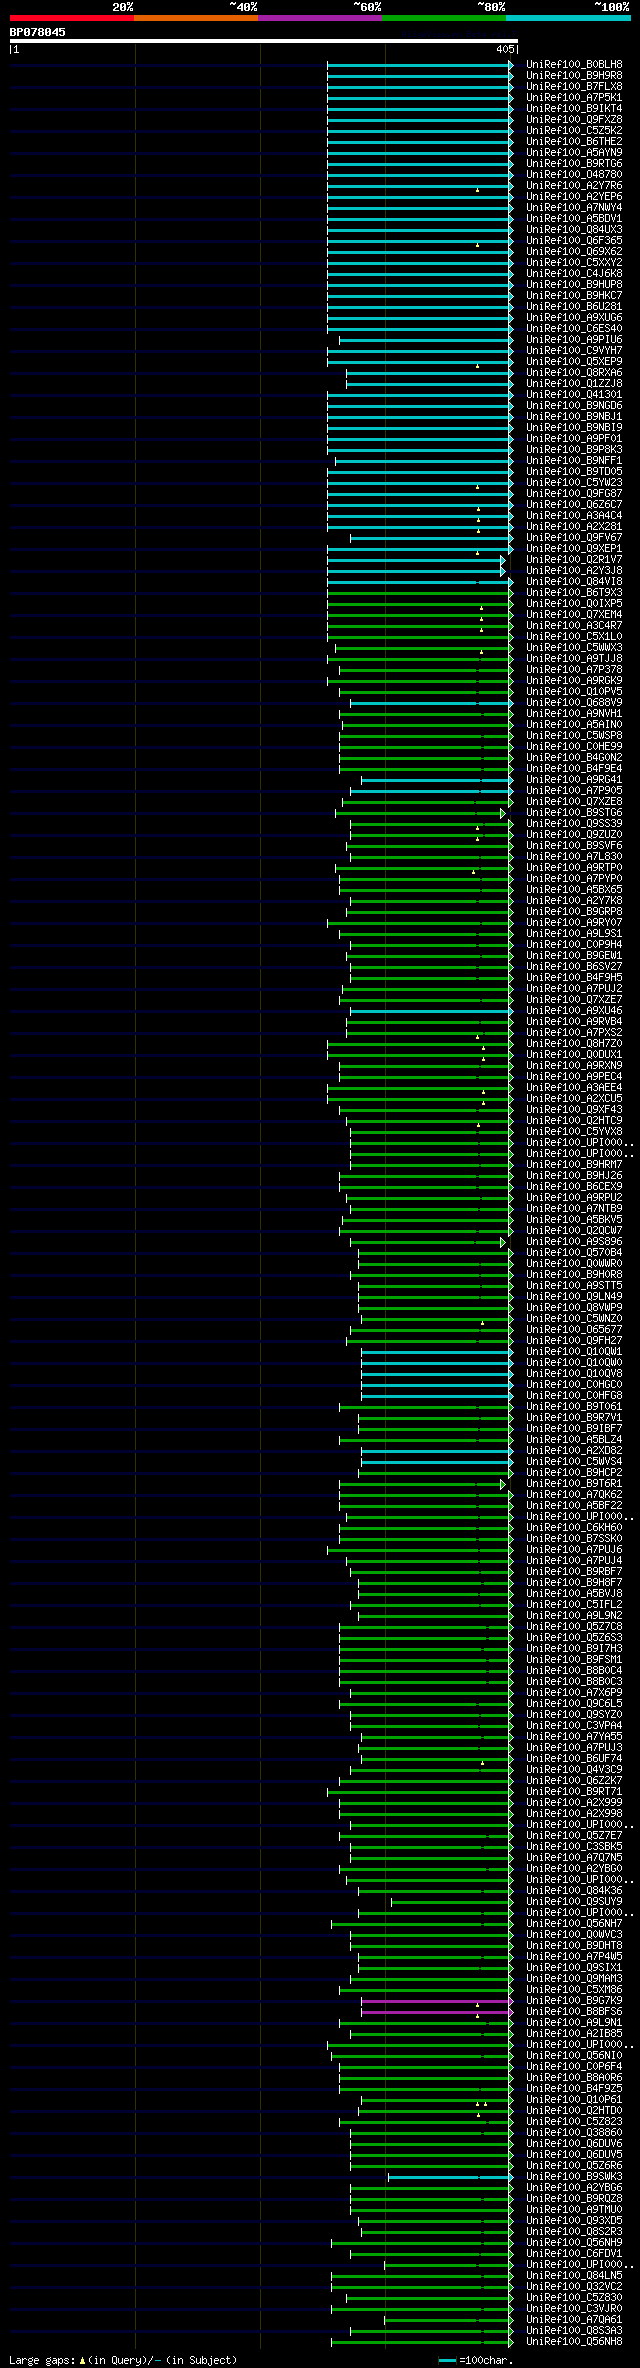Select hit UniRef100_A9PIU6

point(574,340)
